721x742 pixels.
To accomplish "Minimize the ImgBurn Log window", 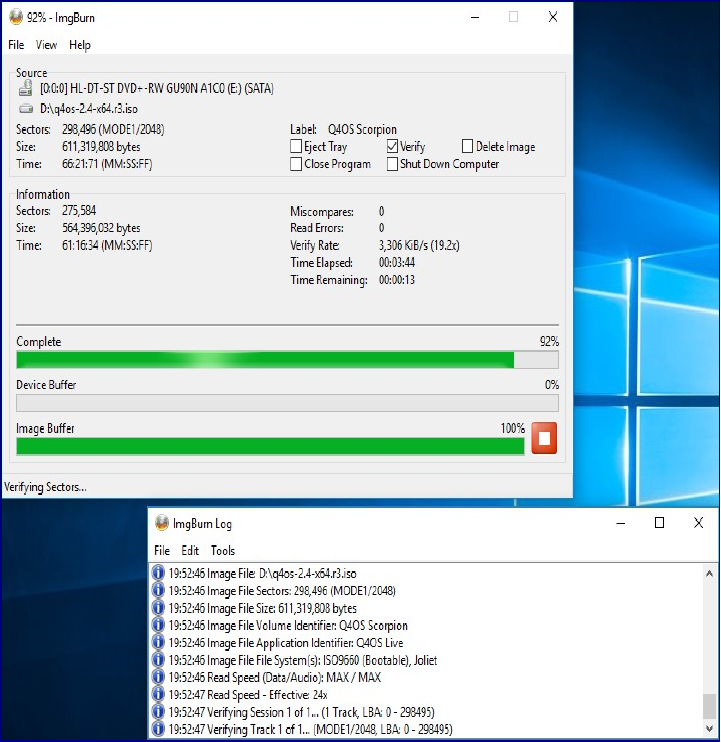I will (x=621, y=523).
